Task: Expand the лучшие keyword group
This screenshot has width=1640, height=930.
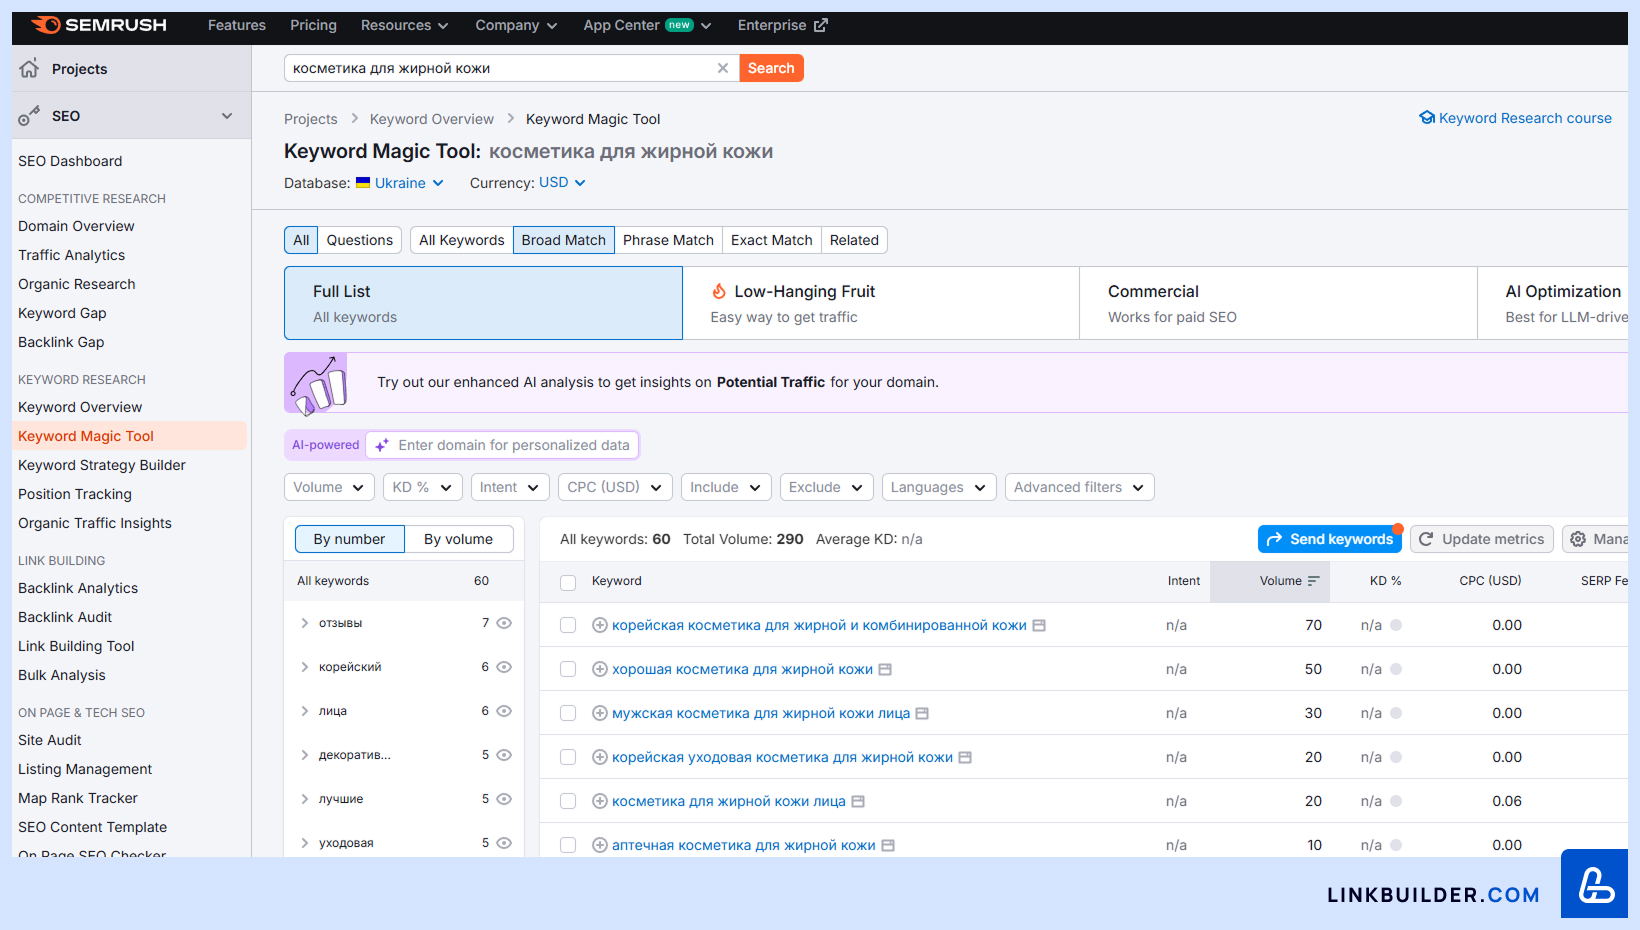Action: [305, 799]
